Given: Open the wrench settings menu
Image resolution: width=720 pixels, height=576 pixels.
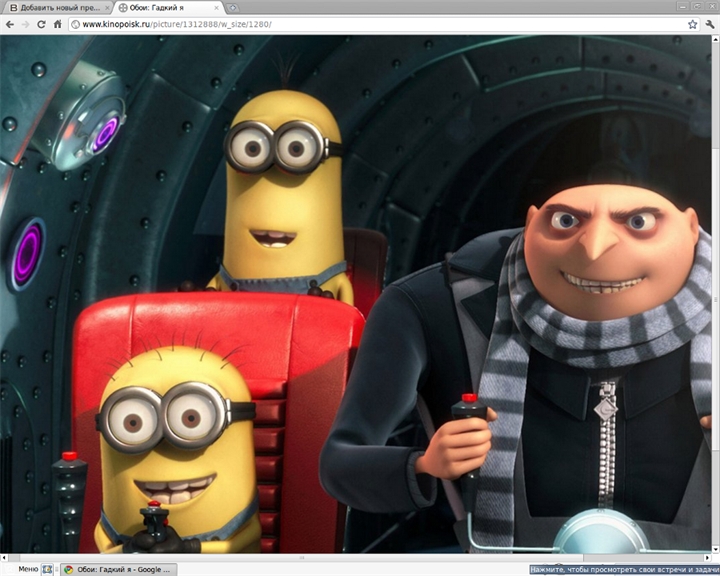Looking at the screenshot, I should coord(710,24).
